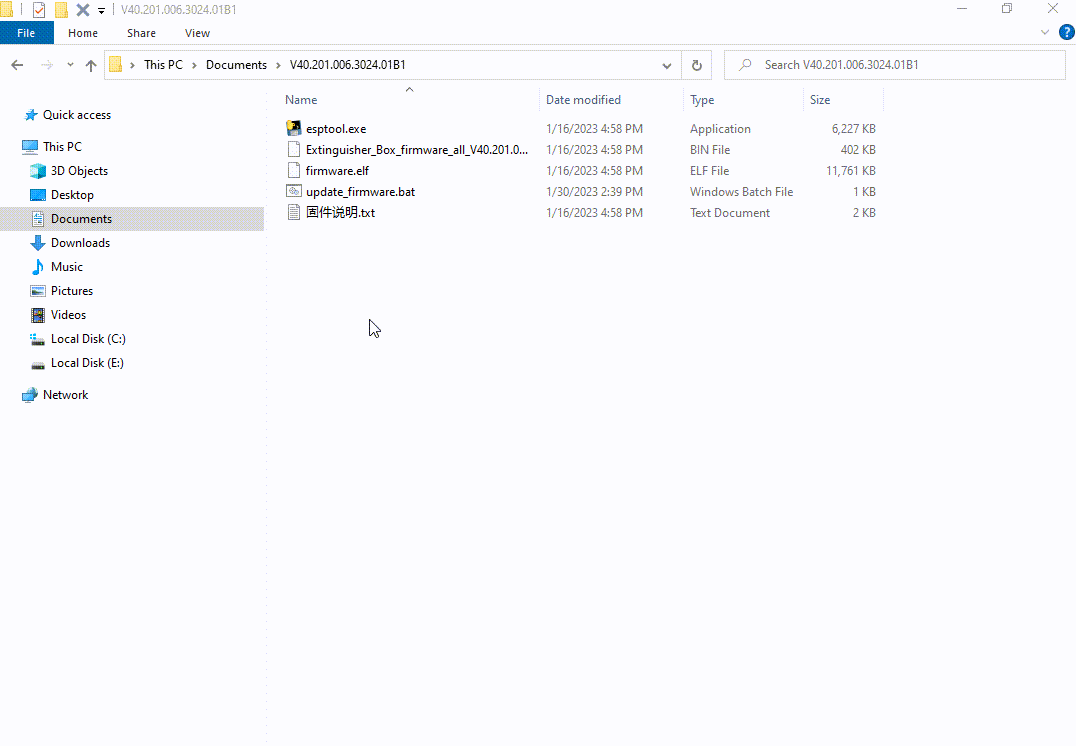Click Documents in the address breadcrumb
This screenshot has height=746, width=1076.
(236, 65)
